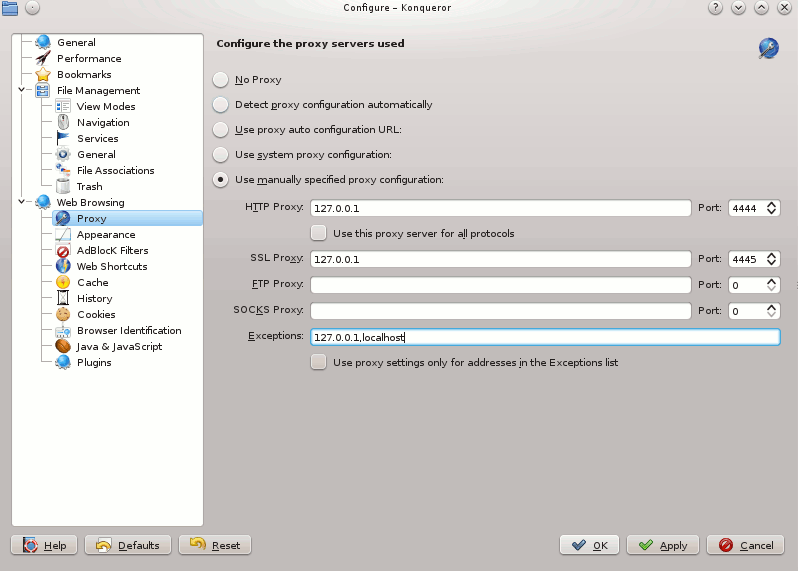The width and height of the screenshot is (798, 571).
Task: Click the title bar help question mark
Action: (715, 8)
